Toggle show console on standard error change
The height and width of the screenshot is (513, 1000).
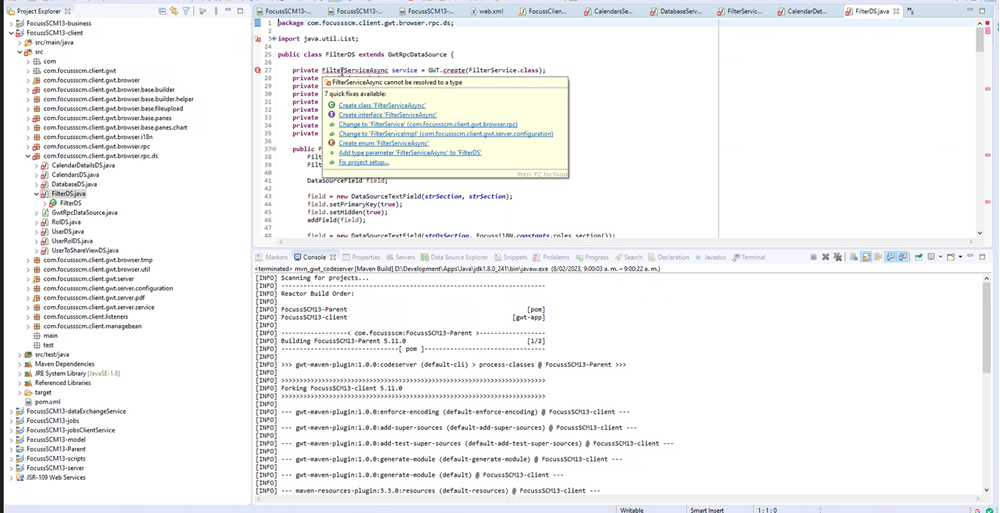902,257
